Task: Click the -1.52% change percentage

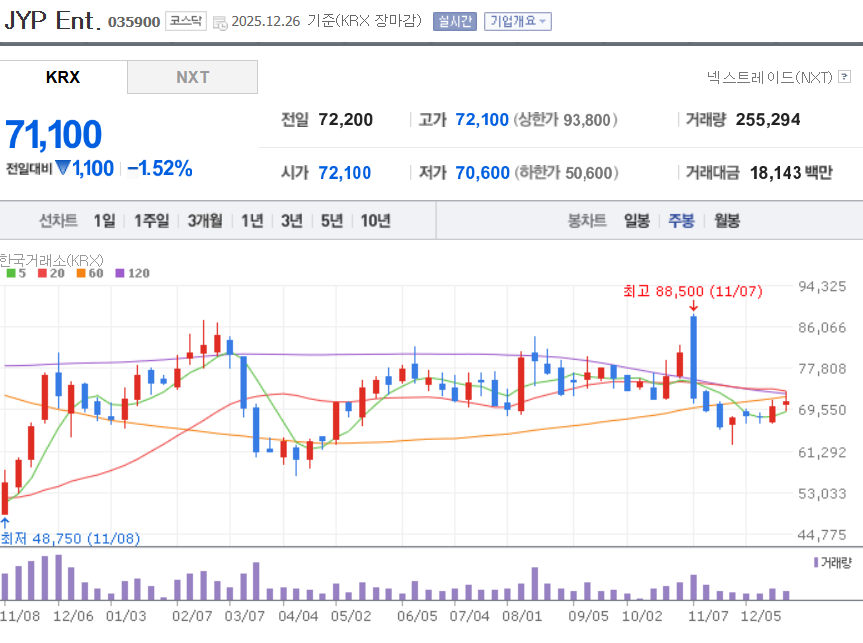Action: 160,168
